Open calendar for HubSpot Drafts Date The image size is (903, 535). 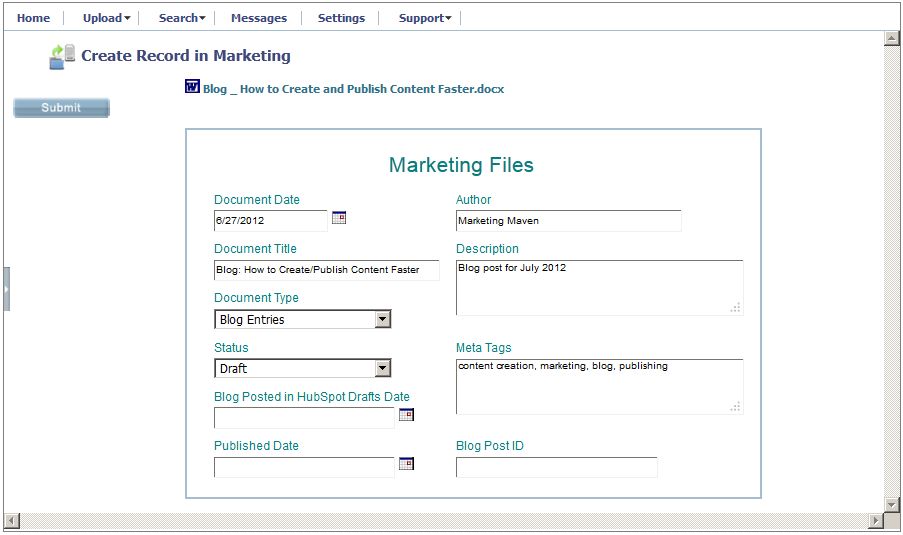(x=406, y=415)
